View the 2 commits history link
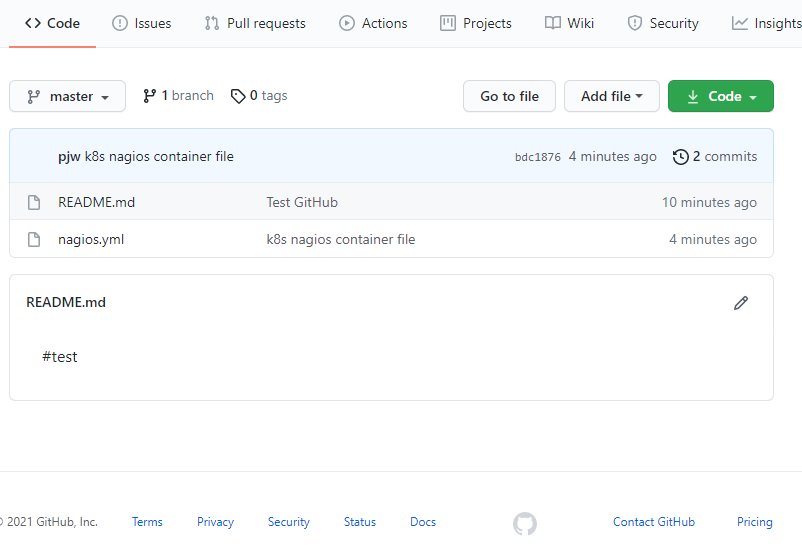802x553 pixels. tap(715, 157)
